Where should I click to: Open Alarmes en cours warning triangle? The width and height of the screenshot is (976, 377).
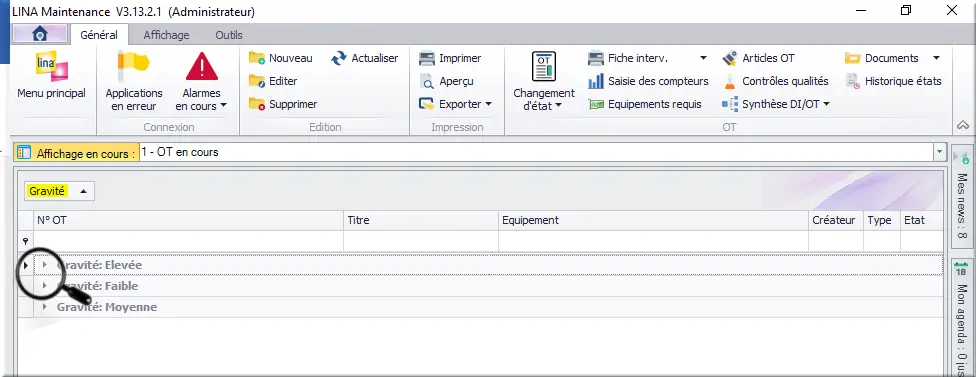pos(202,67)
